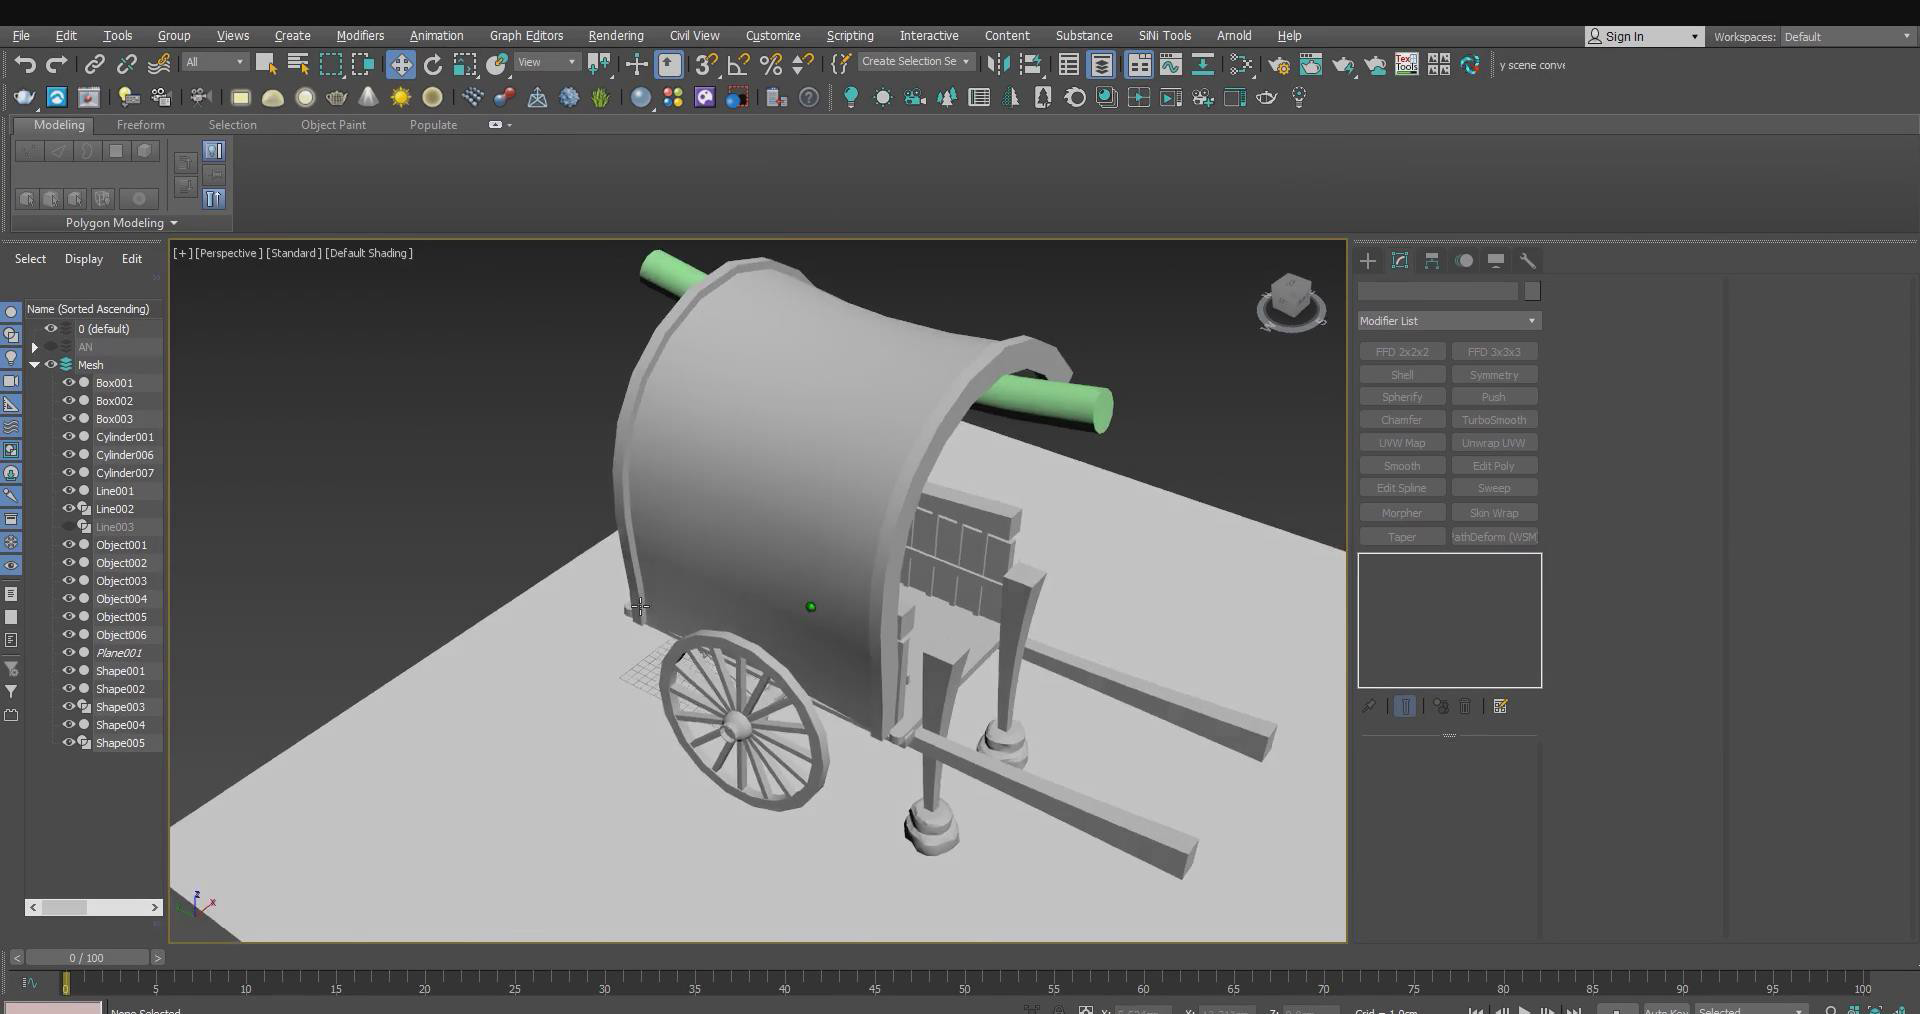Click the Select and Link tool
This screenshot has width=1920, height=1014.
click(94, 65)
